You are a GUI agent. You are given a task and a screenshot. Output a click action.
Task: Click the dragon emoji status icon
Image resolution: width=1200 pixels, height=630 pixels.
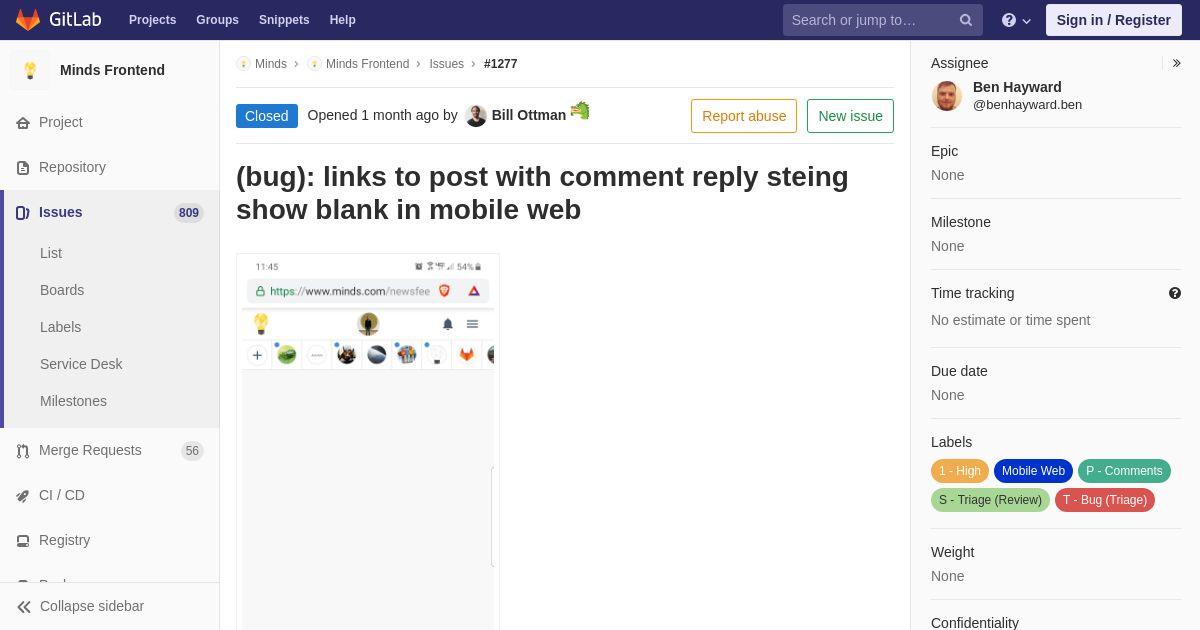(580, 111)
